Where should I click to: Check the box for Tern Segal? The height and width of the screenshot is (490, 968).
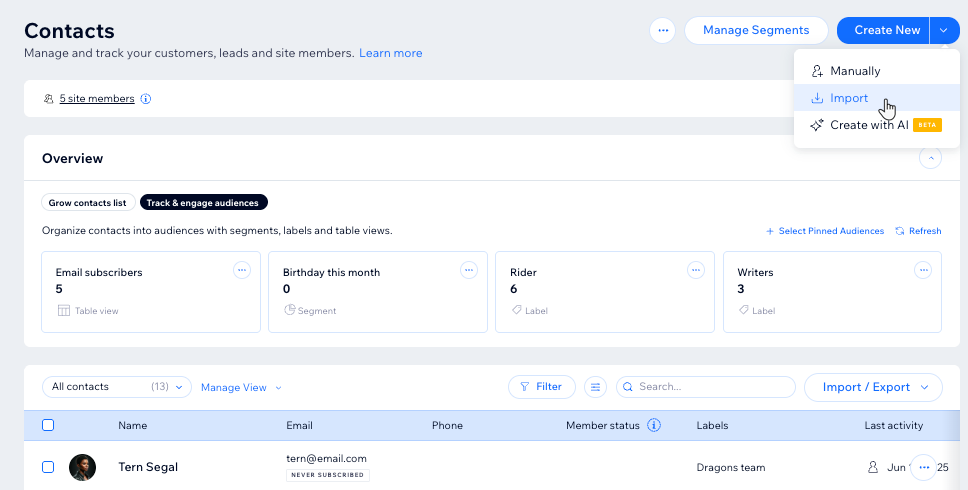[48, 467]
